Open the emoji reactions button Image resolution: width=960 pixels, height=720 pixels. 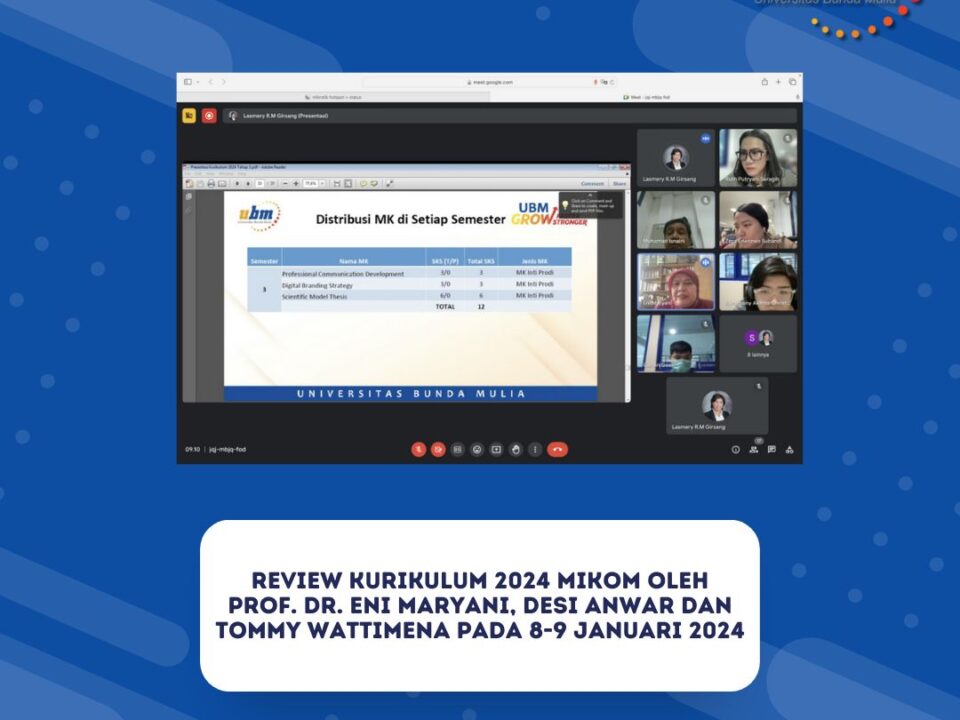[477, 449]
